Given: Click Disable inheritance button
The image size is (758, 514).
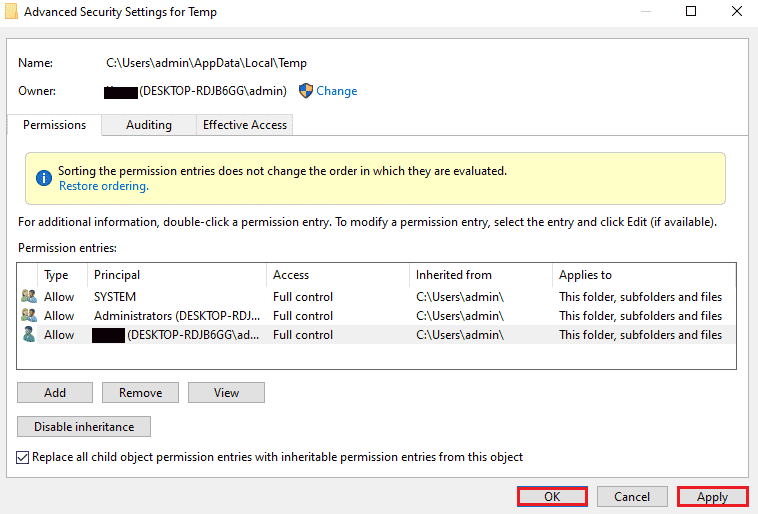Looking at the screenshot, I should point(84,426).
